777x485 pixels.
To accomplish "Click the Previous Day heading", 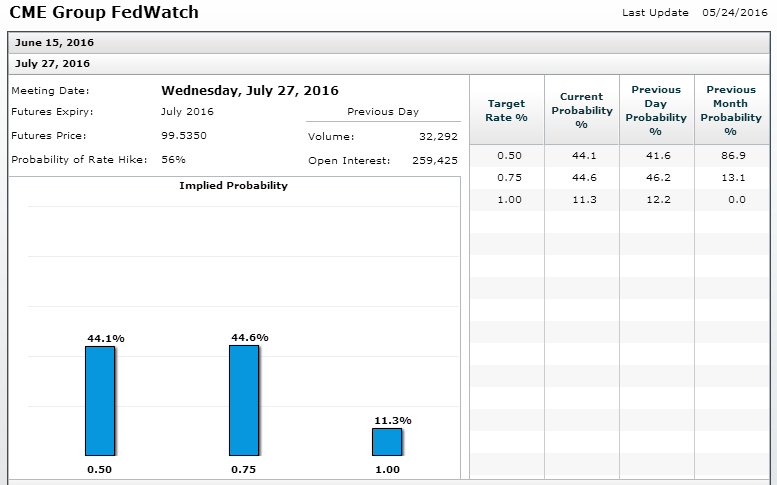I will click(x=383, y=112).
